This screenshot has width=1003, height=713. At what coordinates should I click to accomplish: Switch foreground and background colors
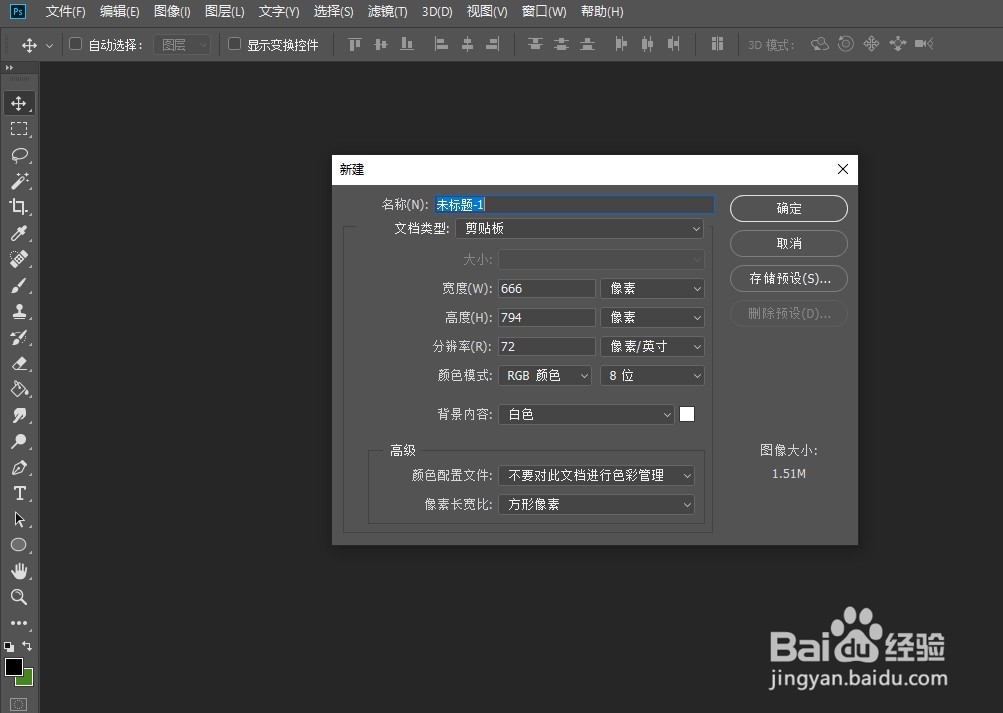[x=25, y=646]
